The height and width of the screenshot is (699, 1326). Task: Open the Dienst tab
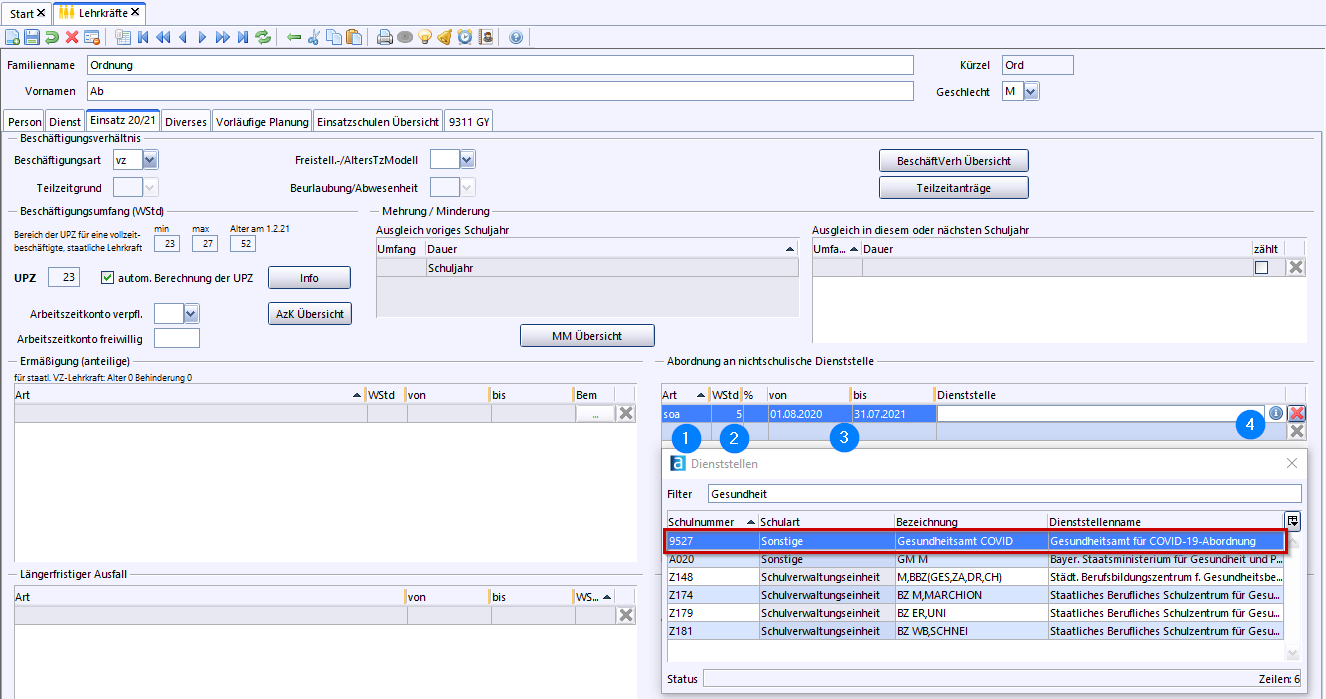point(65,122)
